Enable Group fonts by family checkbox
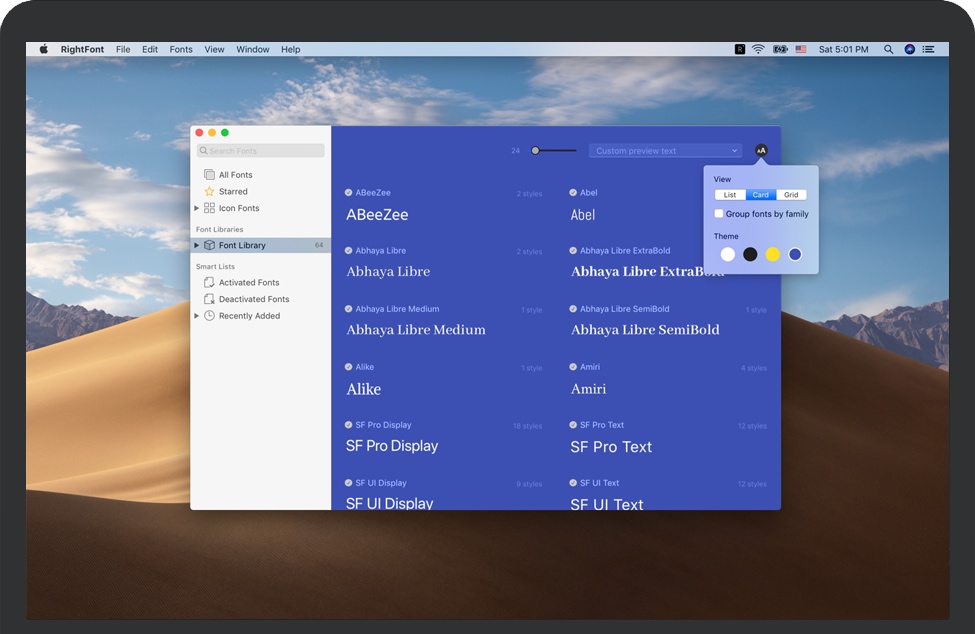Image resolution: width=975 pixels, height=634 pixels. pyautogui.click(x=719, y=214)
